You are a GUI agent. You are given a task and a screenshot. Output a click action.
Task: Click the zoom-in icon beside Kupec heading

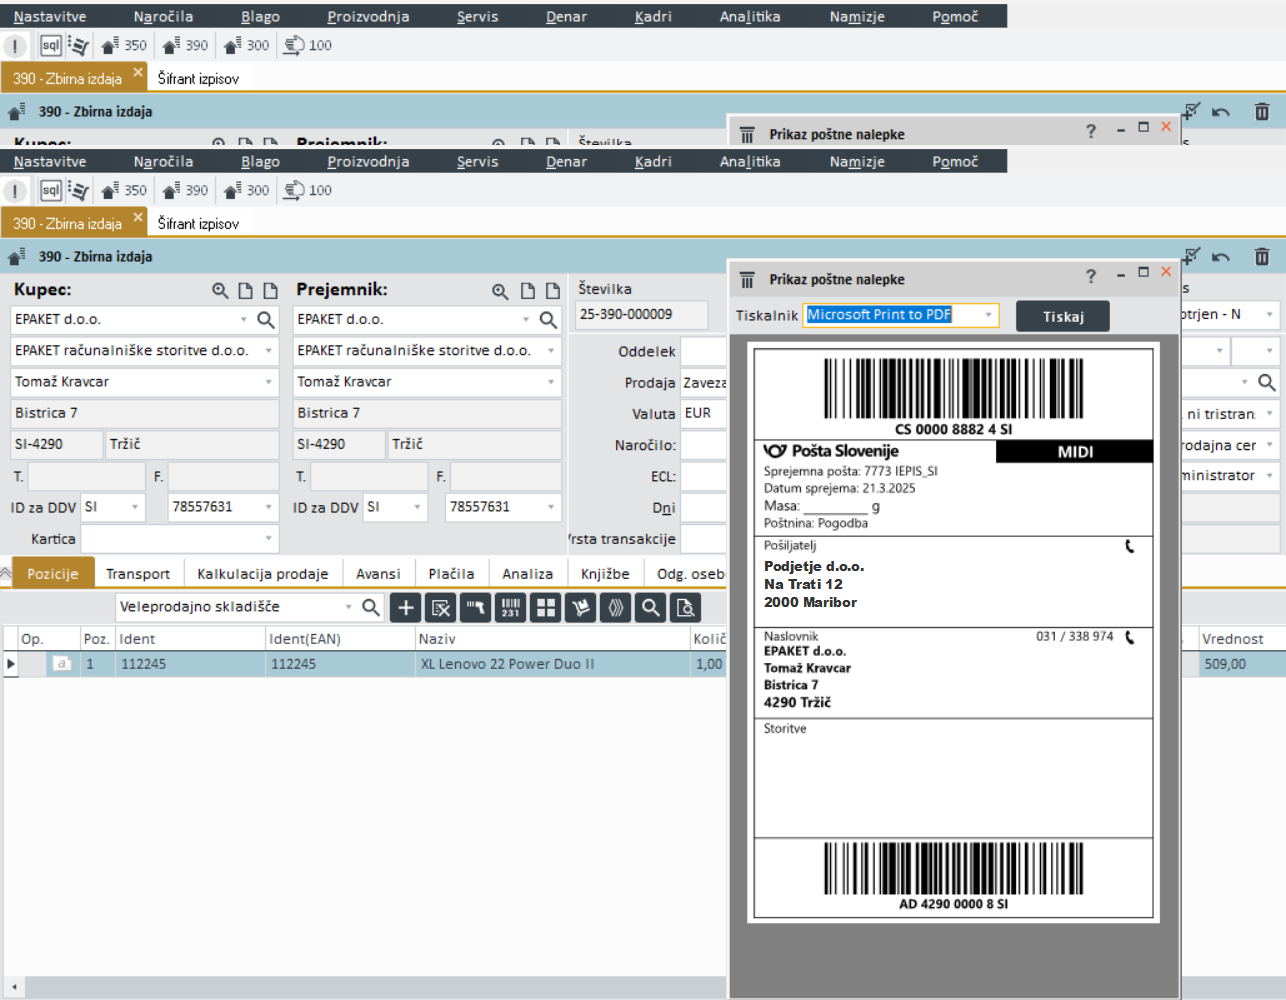click(220, 291)
